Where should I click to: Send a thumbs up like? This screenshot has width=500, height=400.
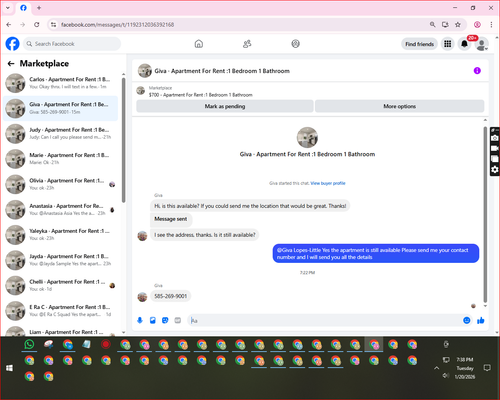[x=481, y=320]
